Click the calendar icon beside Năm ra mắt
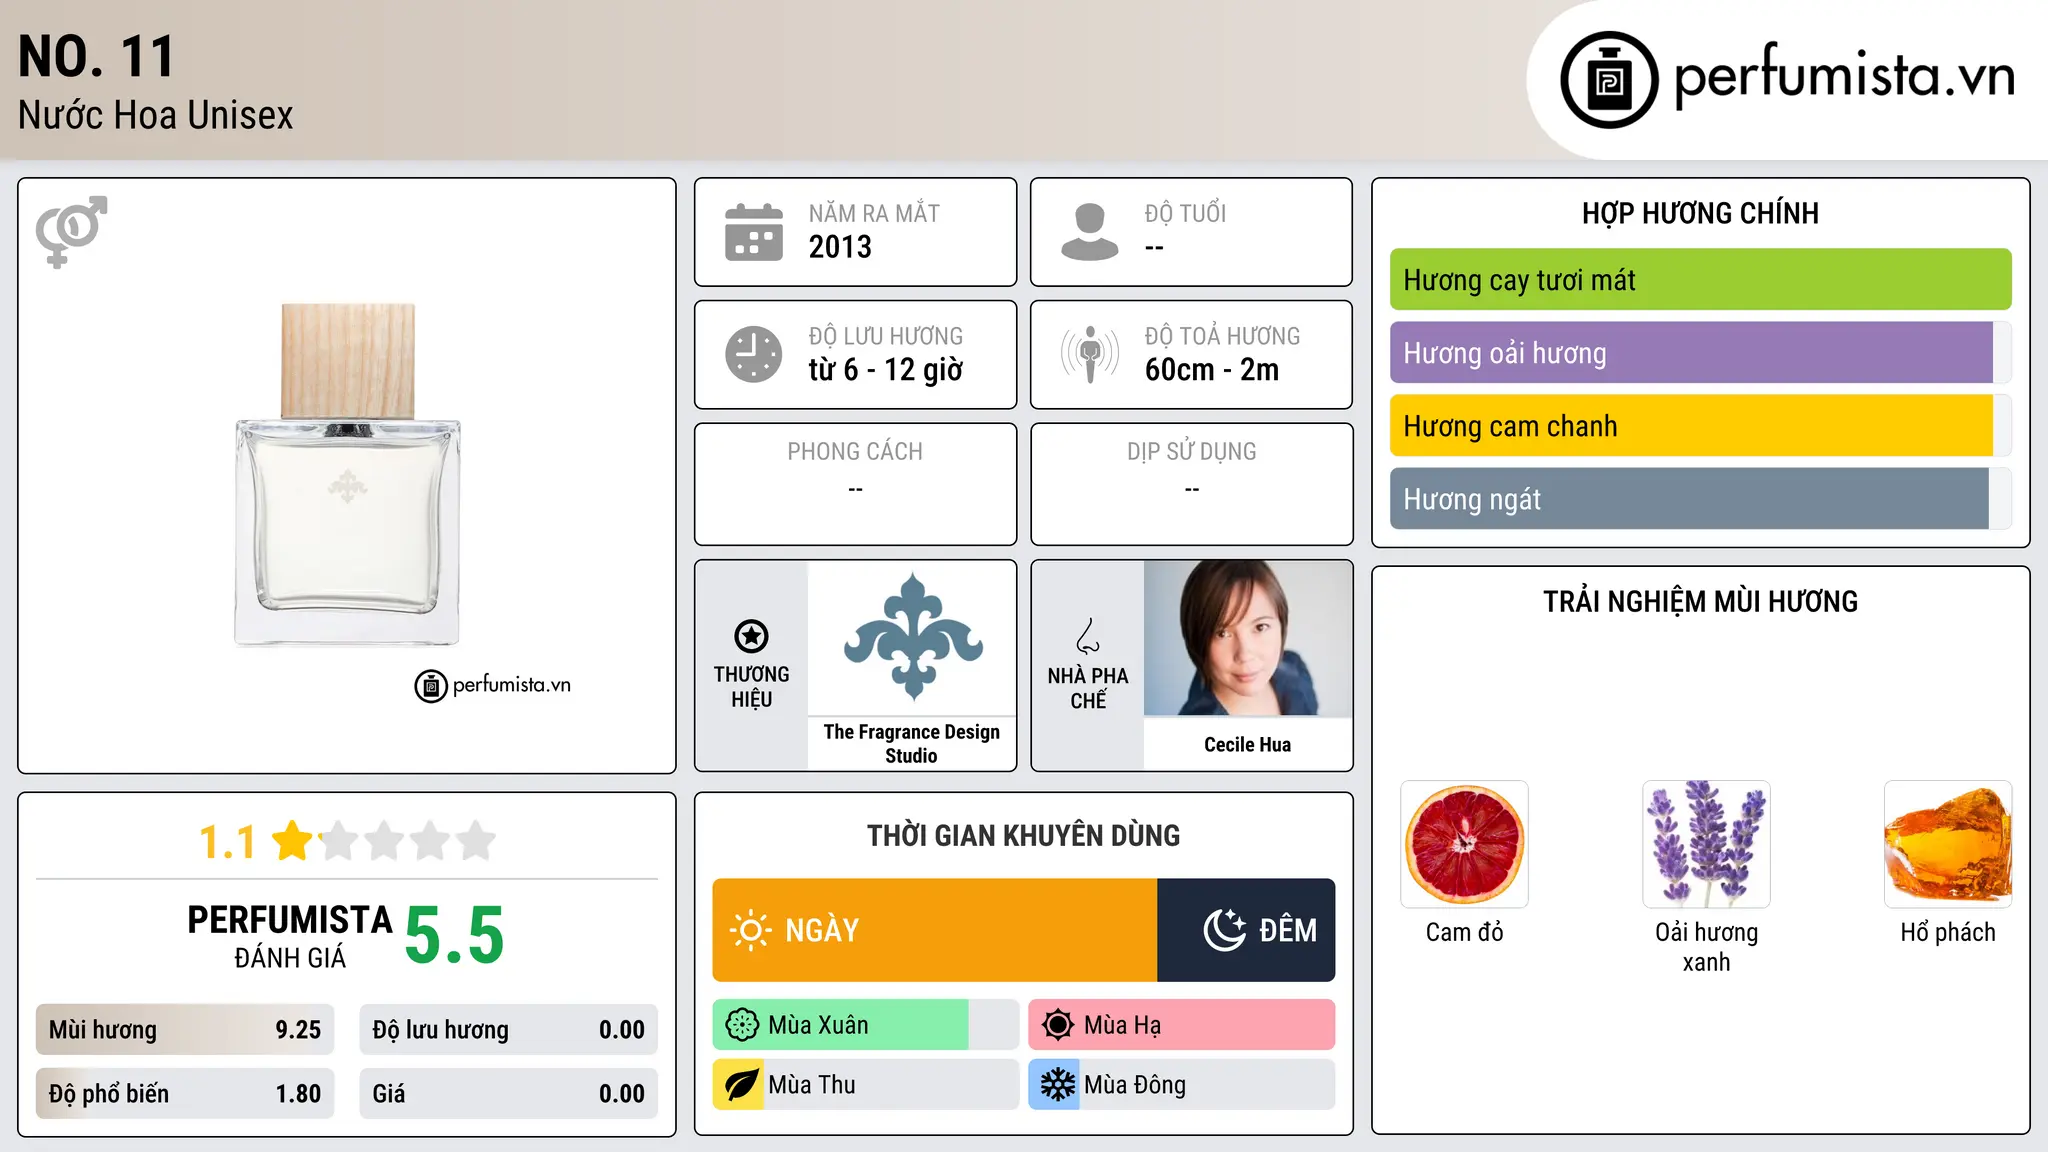The width and height of the screenshot is (2048, 1152). [x=754, y=232]
